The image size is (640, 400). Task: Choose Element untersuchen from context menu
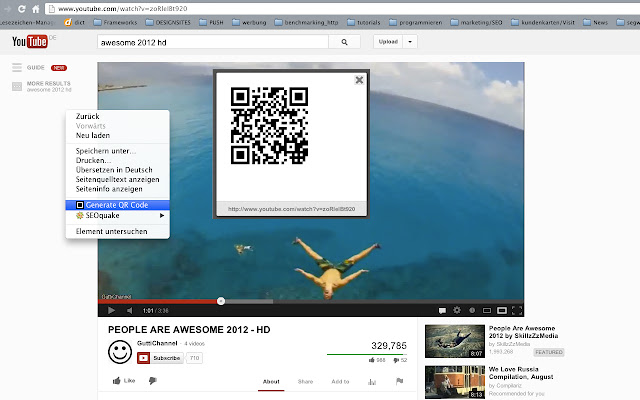[112, 231]
